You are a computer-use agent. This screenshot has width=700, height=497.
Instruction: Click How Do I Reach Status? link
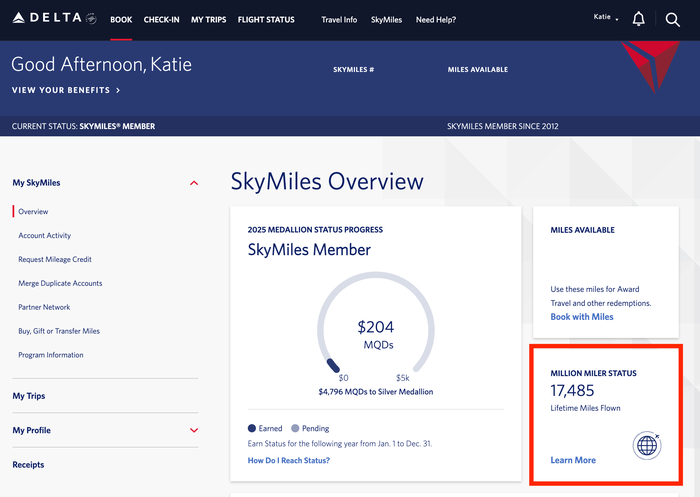[x=288, y=460]
